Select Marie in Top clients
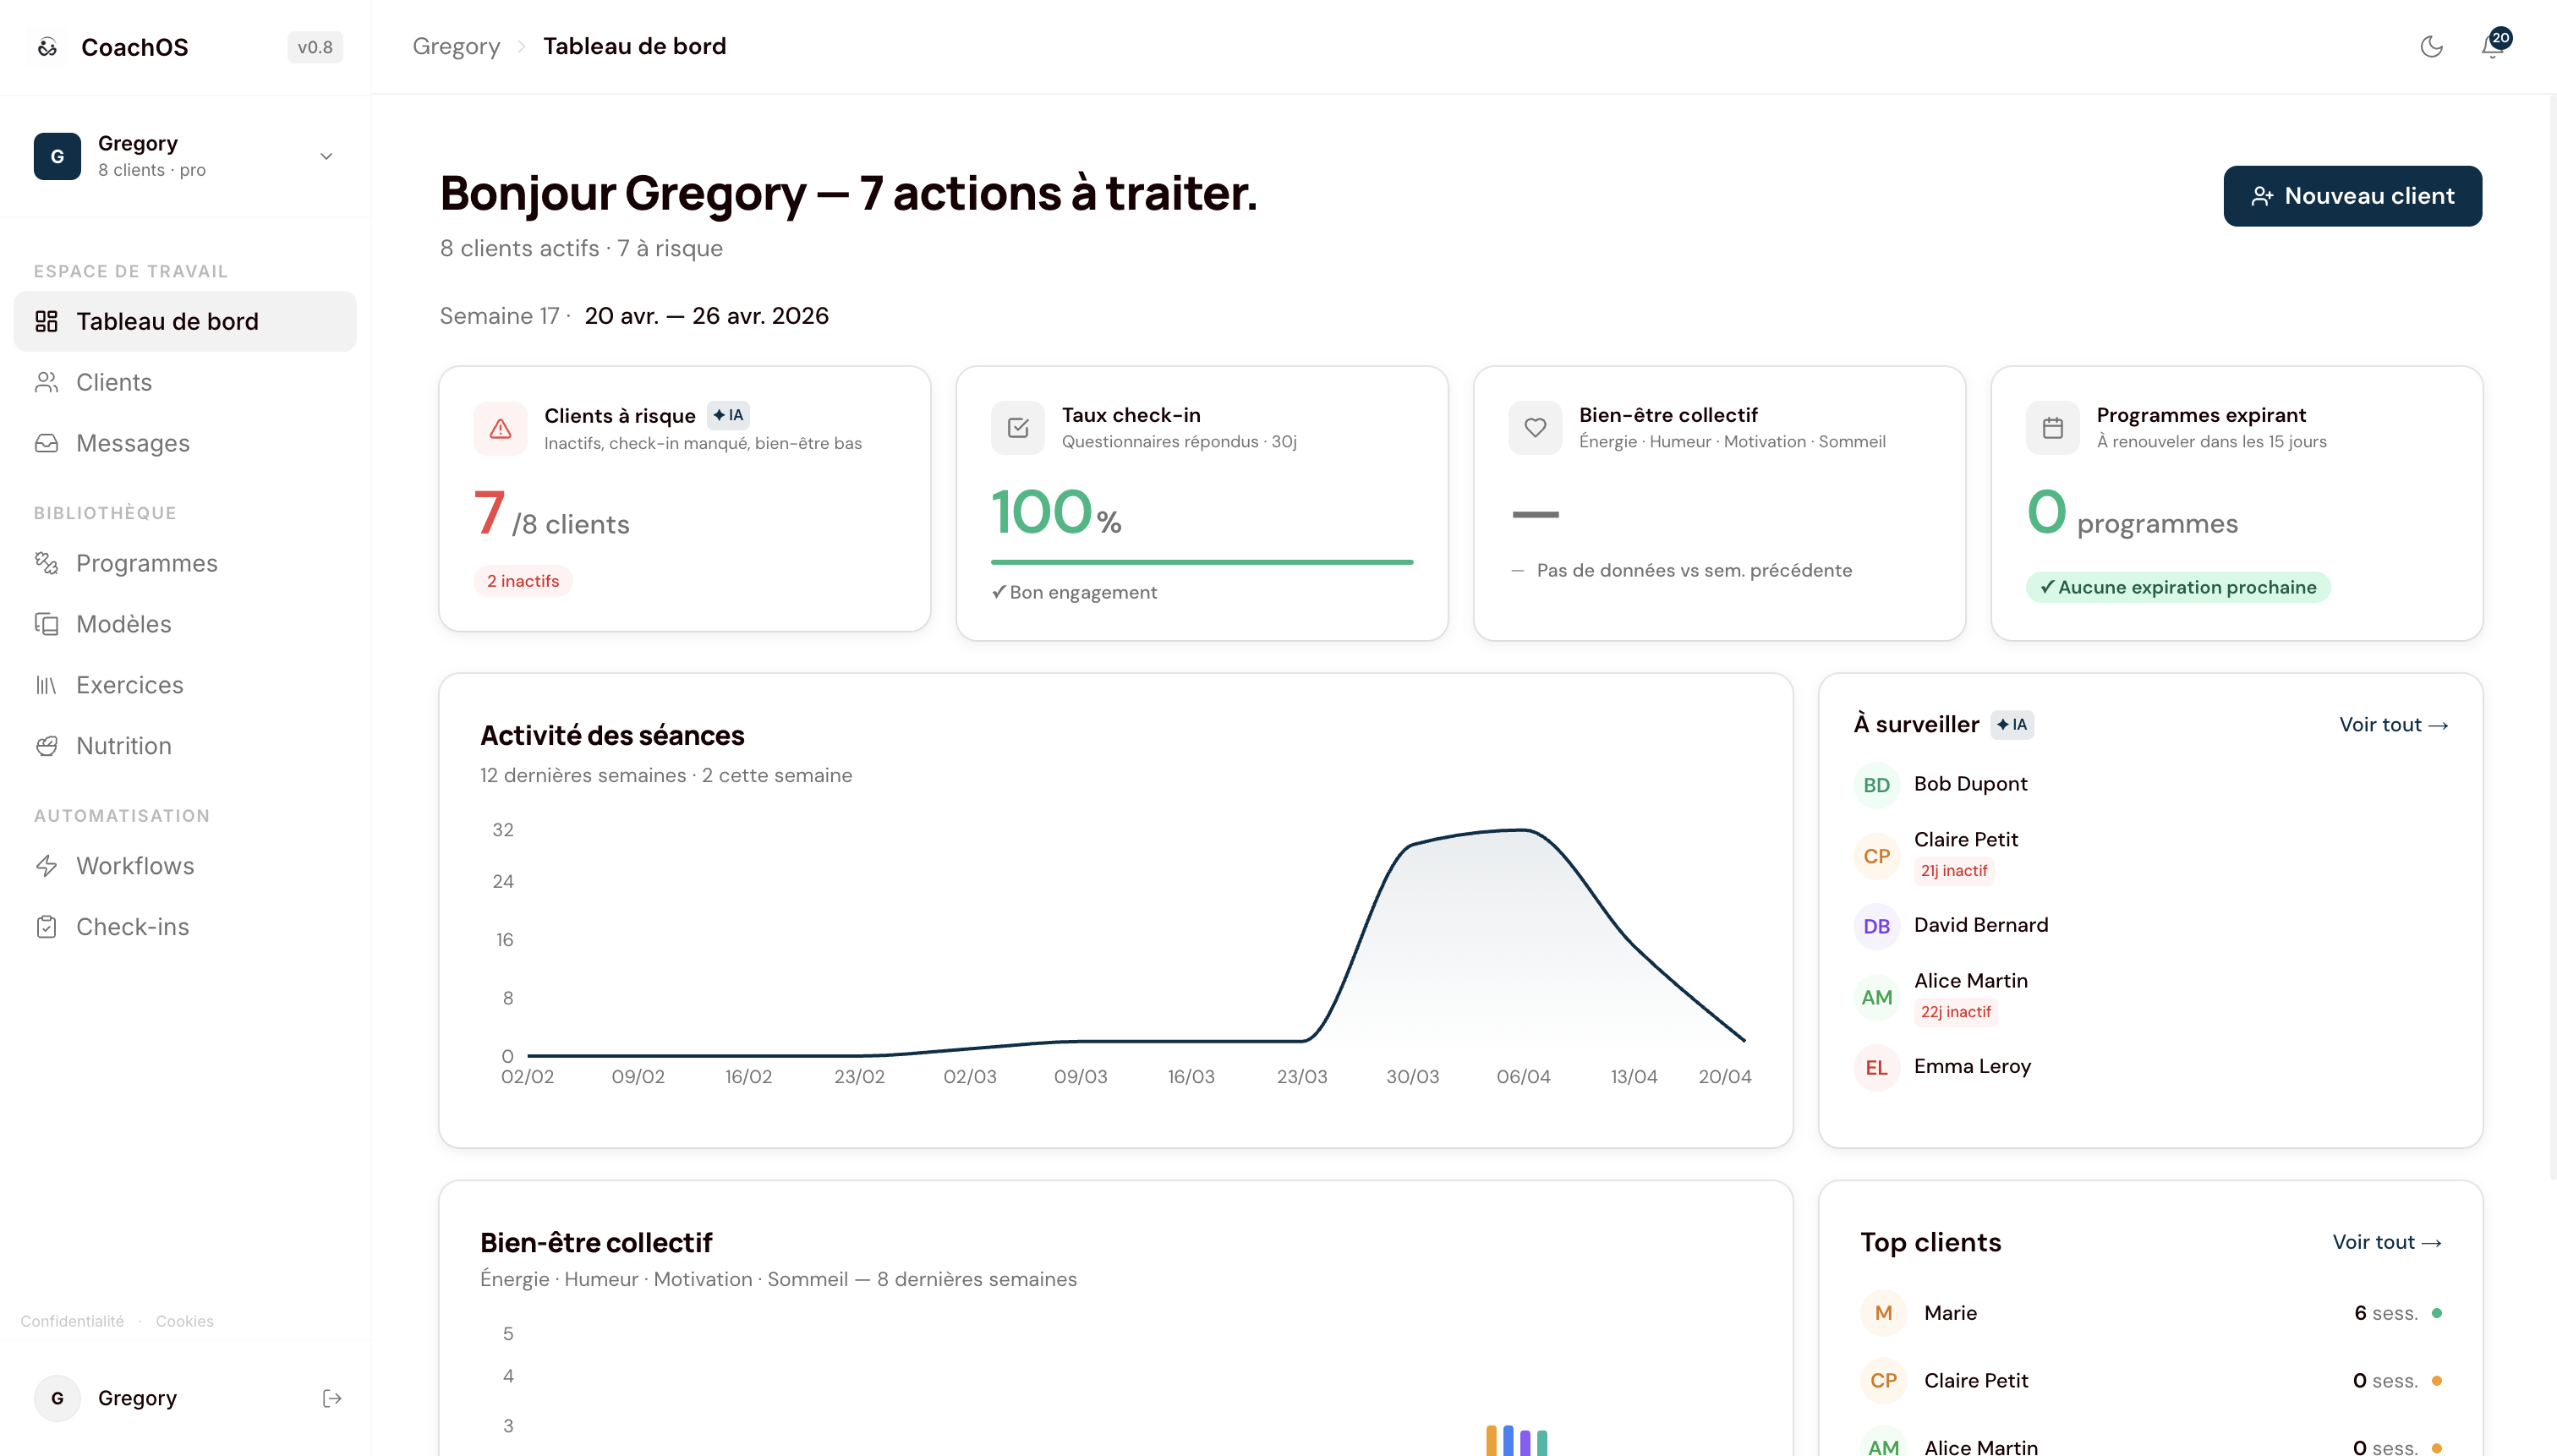Image resolution: width=2557 pixels, height=1456 pixels. (2151, 1313)
